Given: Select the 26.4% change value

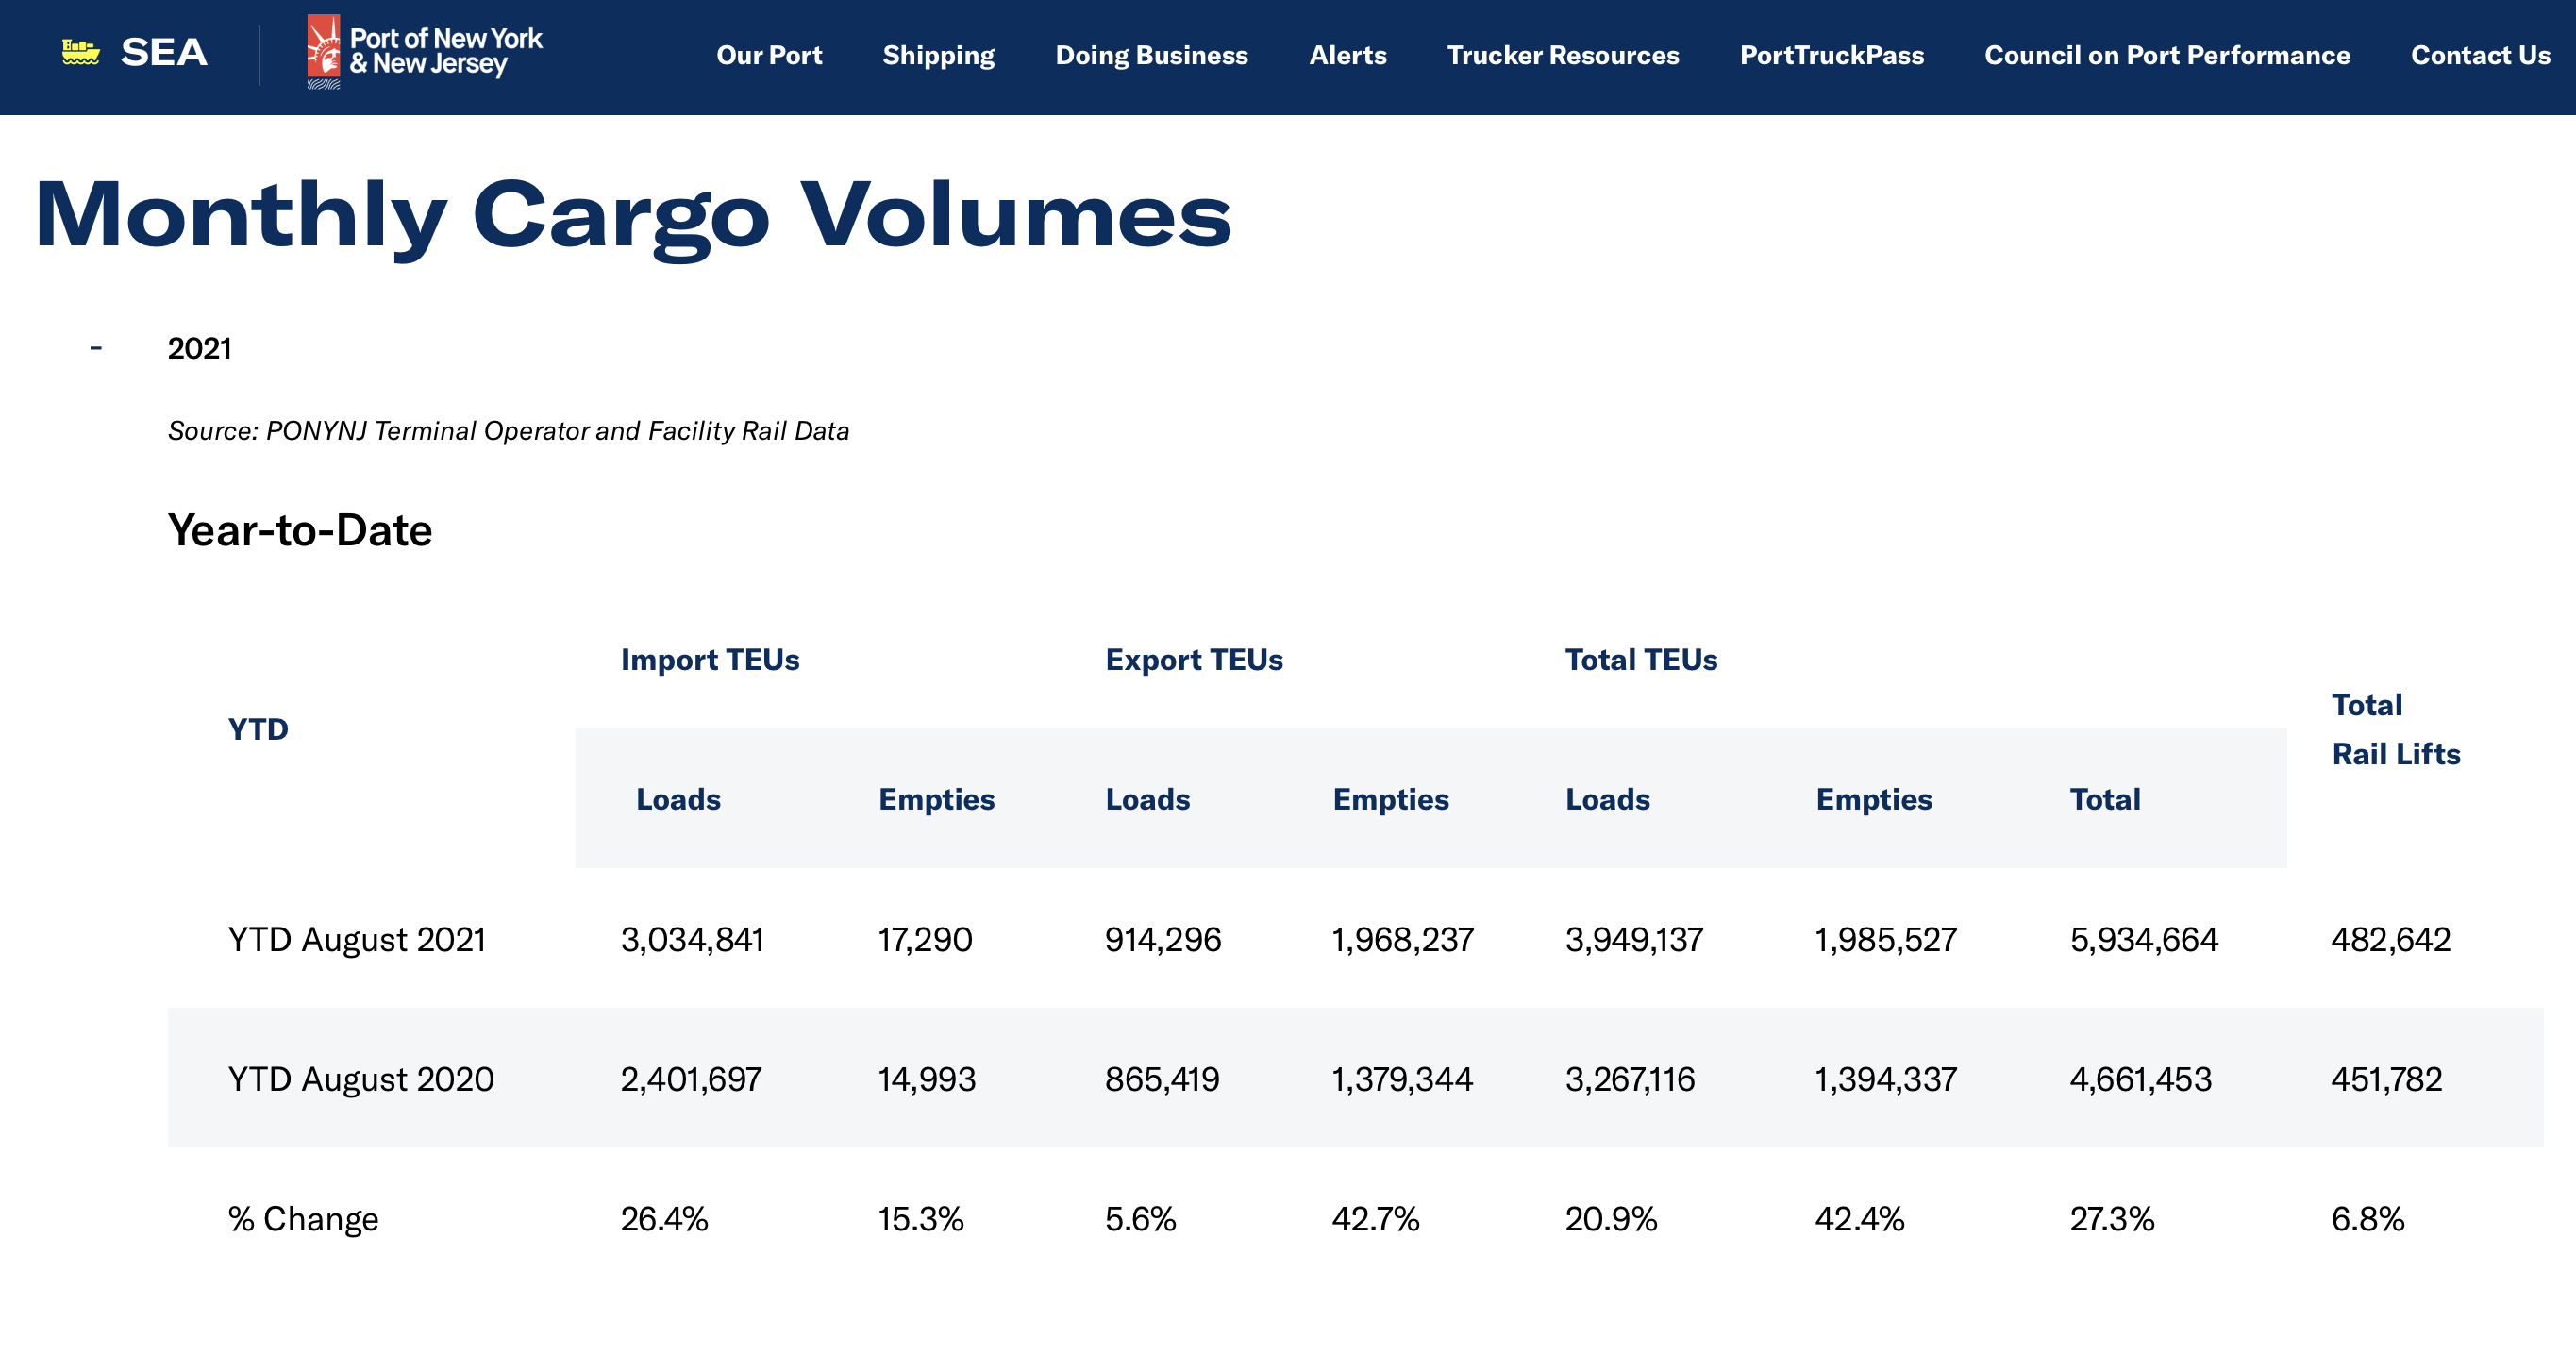Looking at the screenshot, I should tap(664, 1219).
